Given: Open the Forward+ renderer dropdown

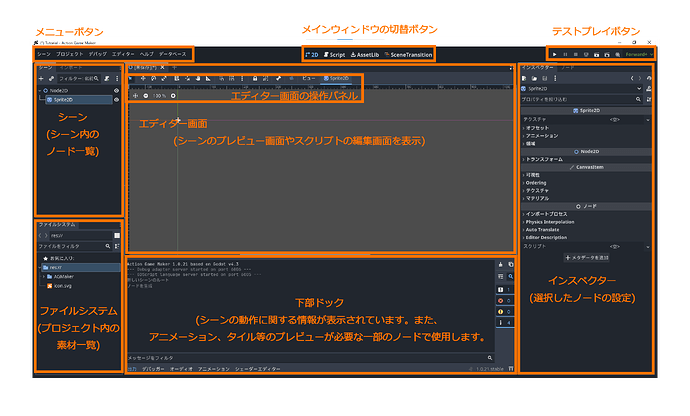Looking at the screenshot, I should tap(639, 55).
